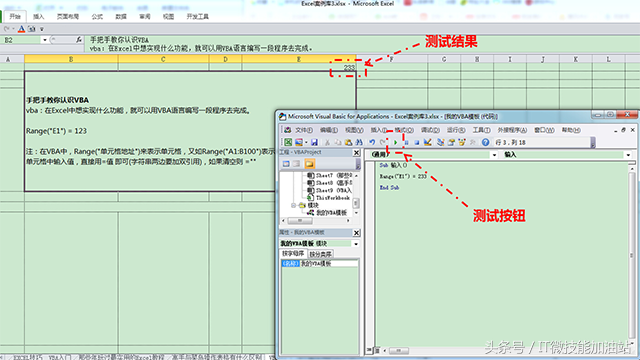
Task: Toggle Folders icon in project panel
Action: pos(309,164)
